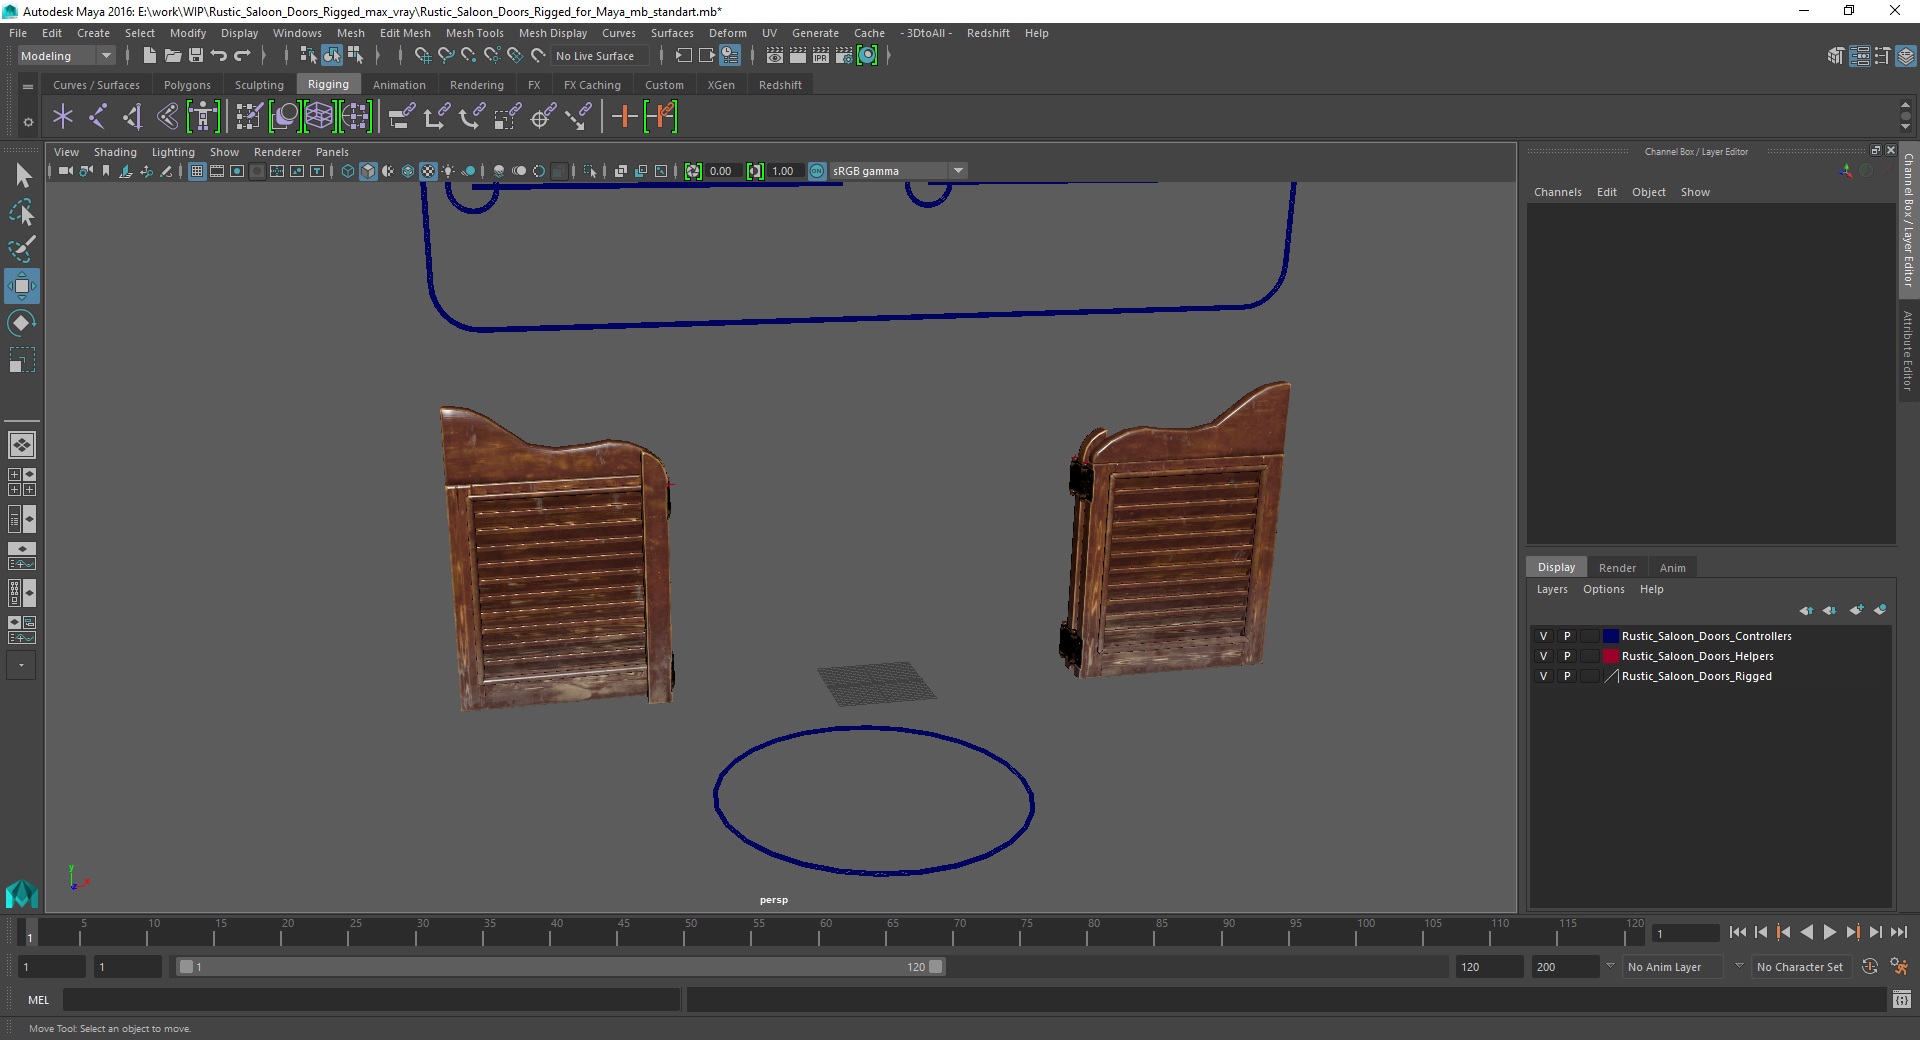Switch to the Anim layer tab

tap(1672, 567)
